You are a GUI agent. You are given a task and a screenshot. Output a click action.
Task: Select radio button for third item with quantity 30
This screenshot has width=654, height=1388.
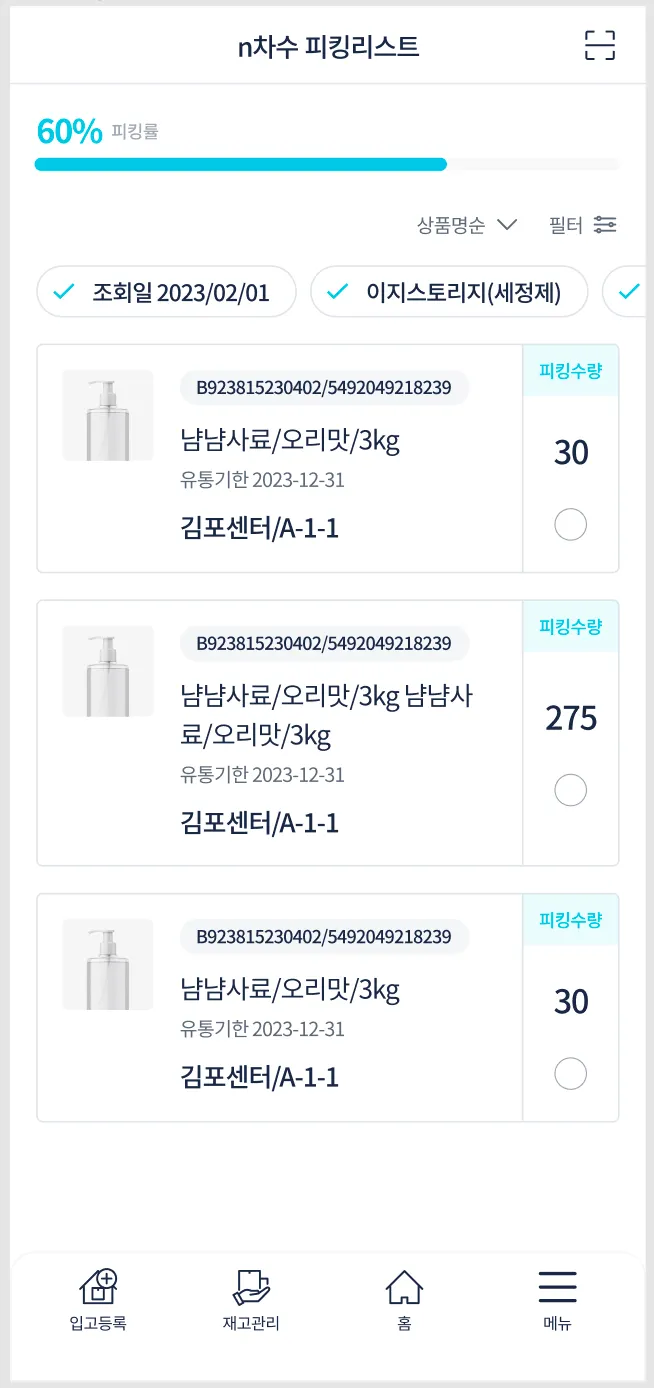tap(570, 1074)
